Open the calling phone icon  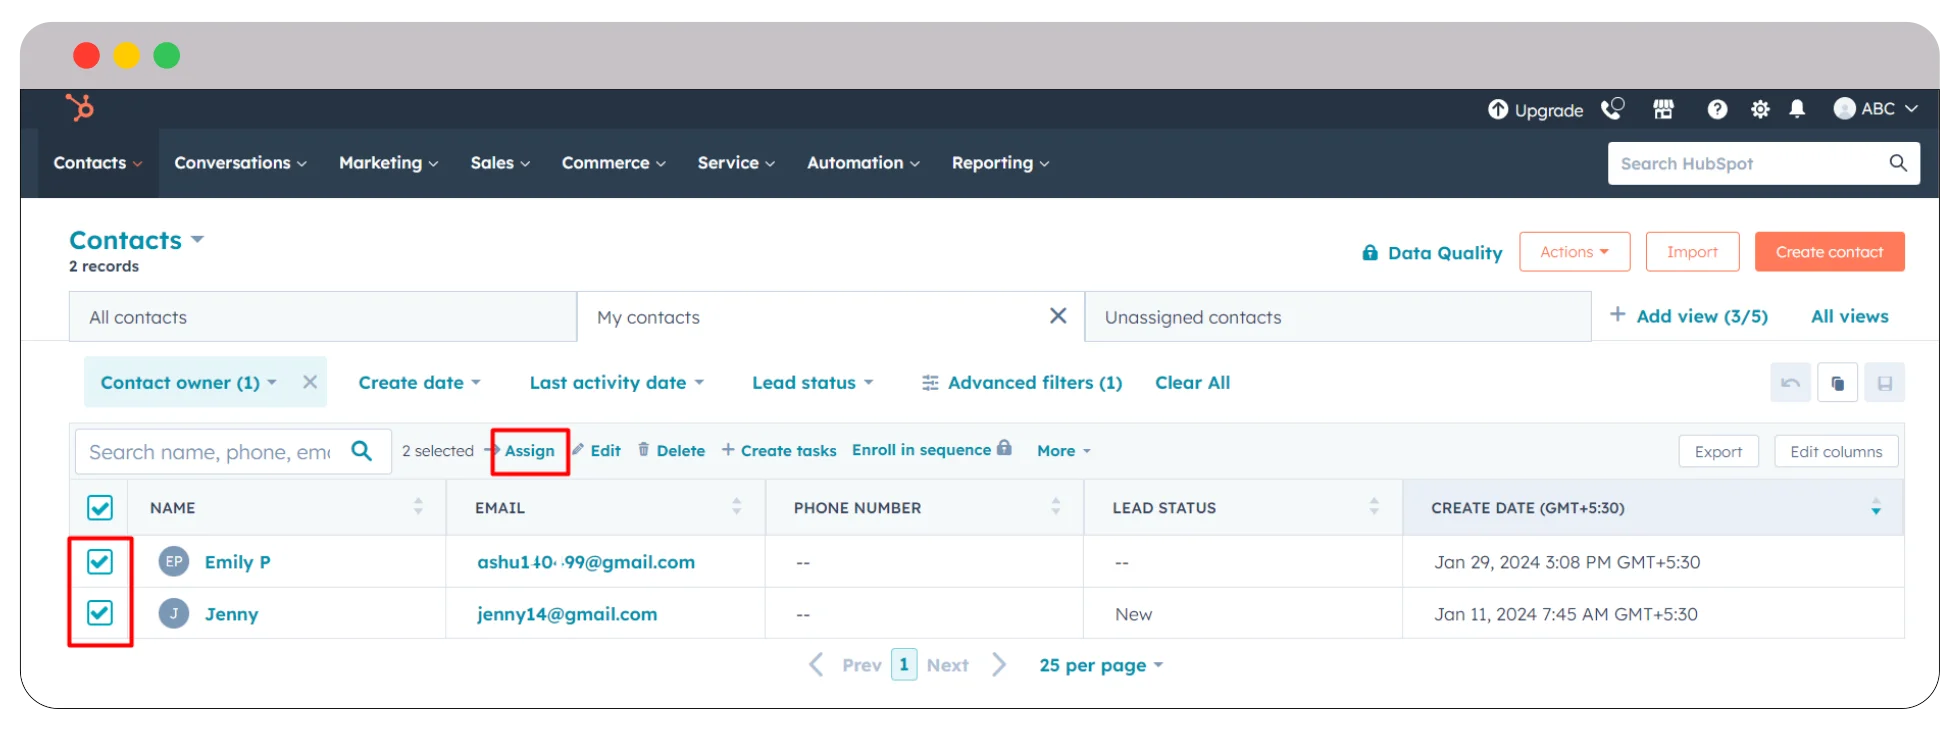1612,109
